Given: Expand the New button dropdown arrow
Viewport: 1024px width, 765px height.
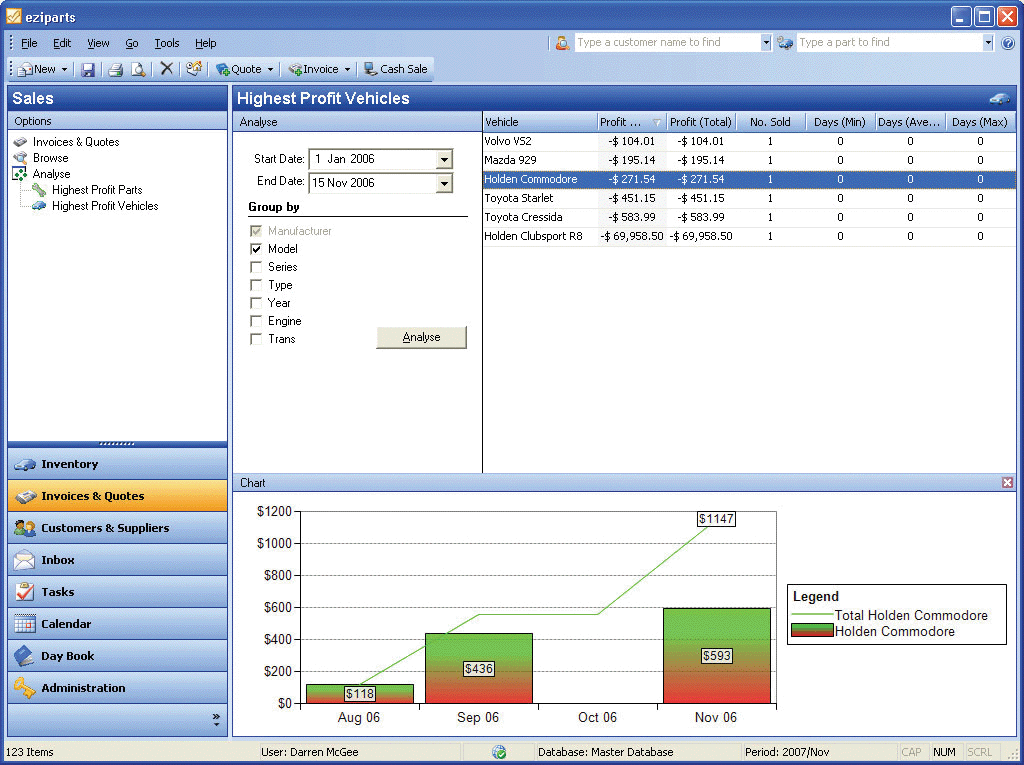Looking at the screenshot, I should tap(65, 69).
